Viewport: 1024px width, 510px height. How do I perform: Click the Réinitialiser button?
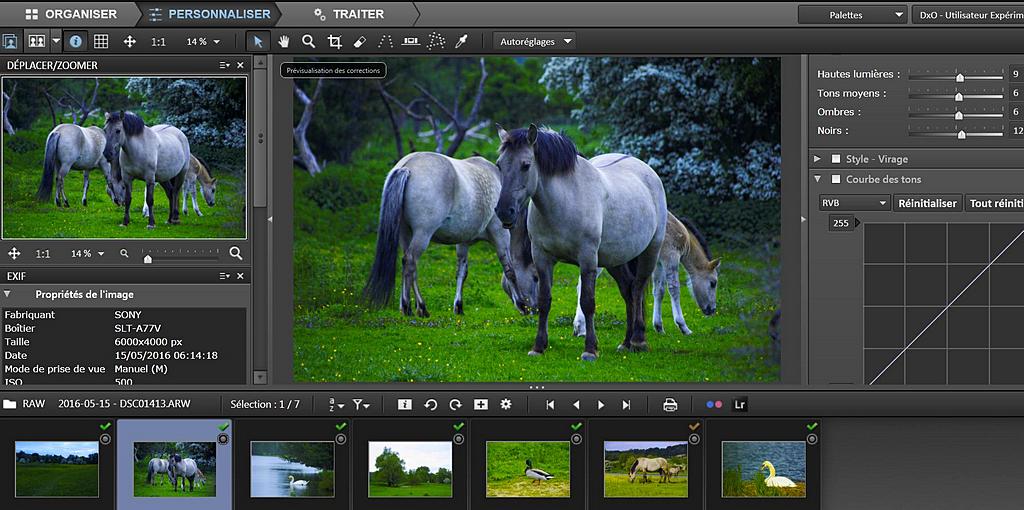pyautogui.click(x=927, y=203)
